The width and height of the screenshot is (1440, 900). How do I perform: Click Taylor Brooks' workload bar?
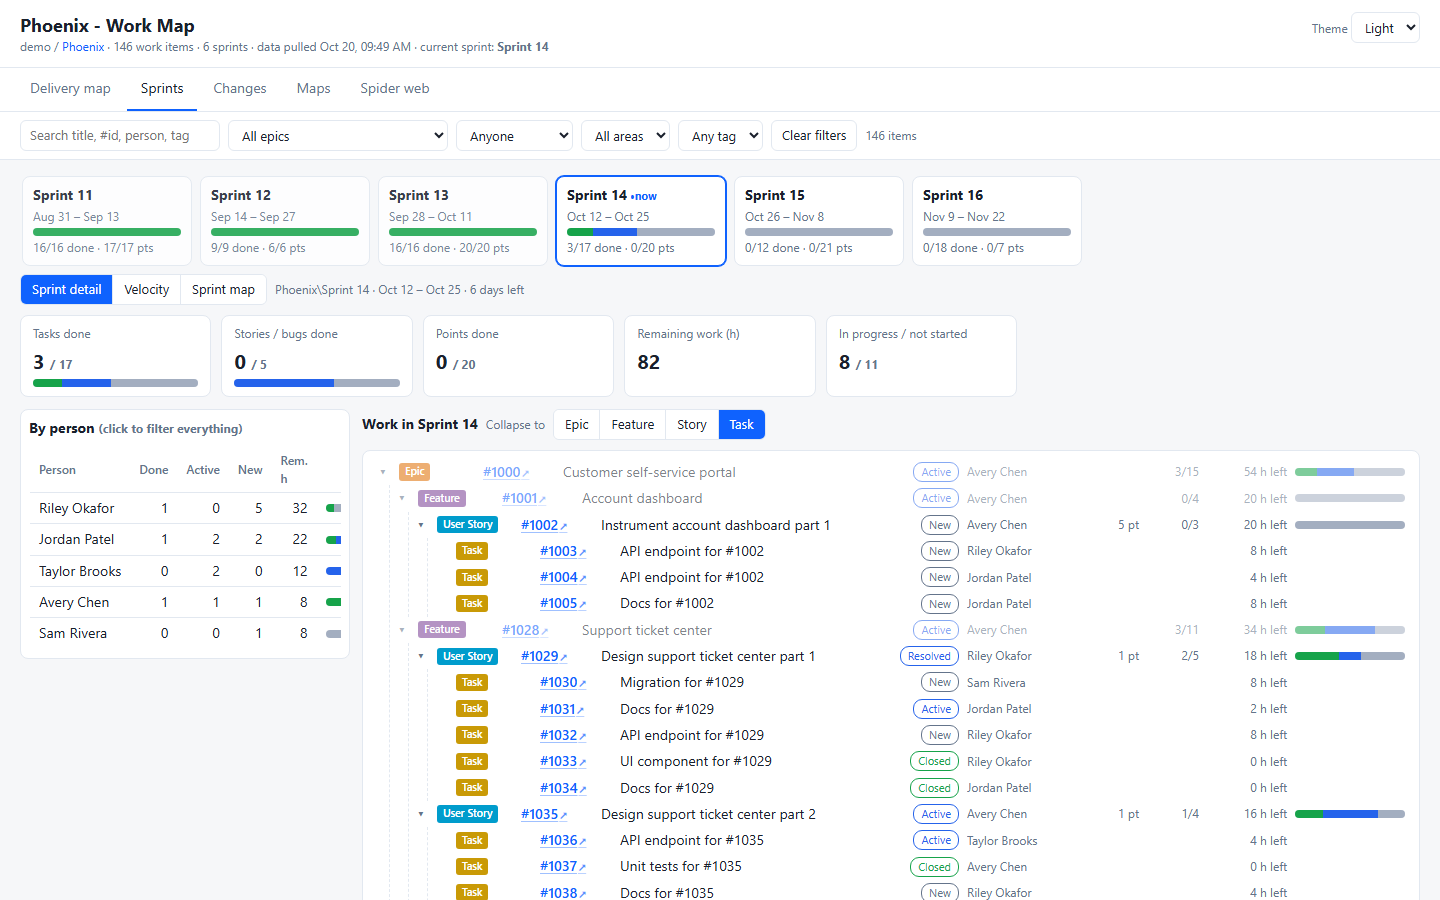tap(334, 571)
